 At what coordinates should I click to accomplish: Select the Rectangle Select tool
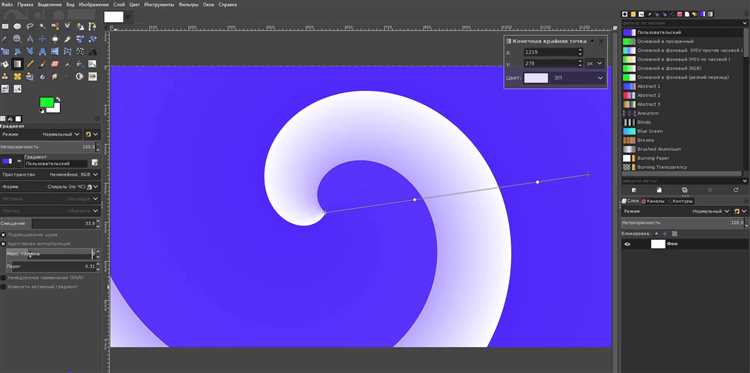(x=5, y=26)
